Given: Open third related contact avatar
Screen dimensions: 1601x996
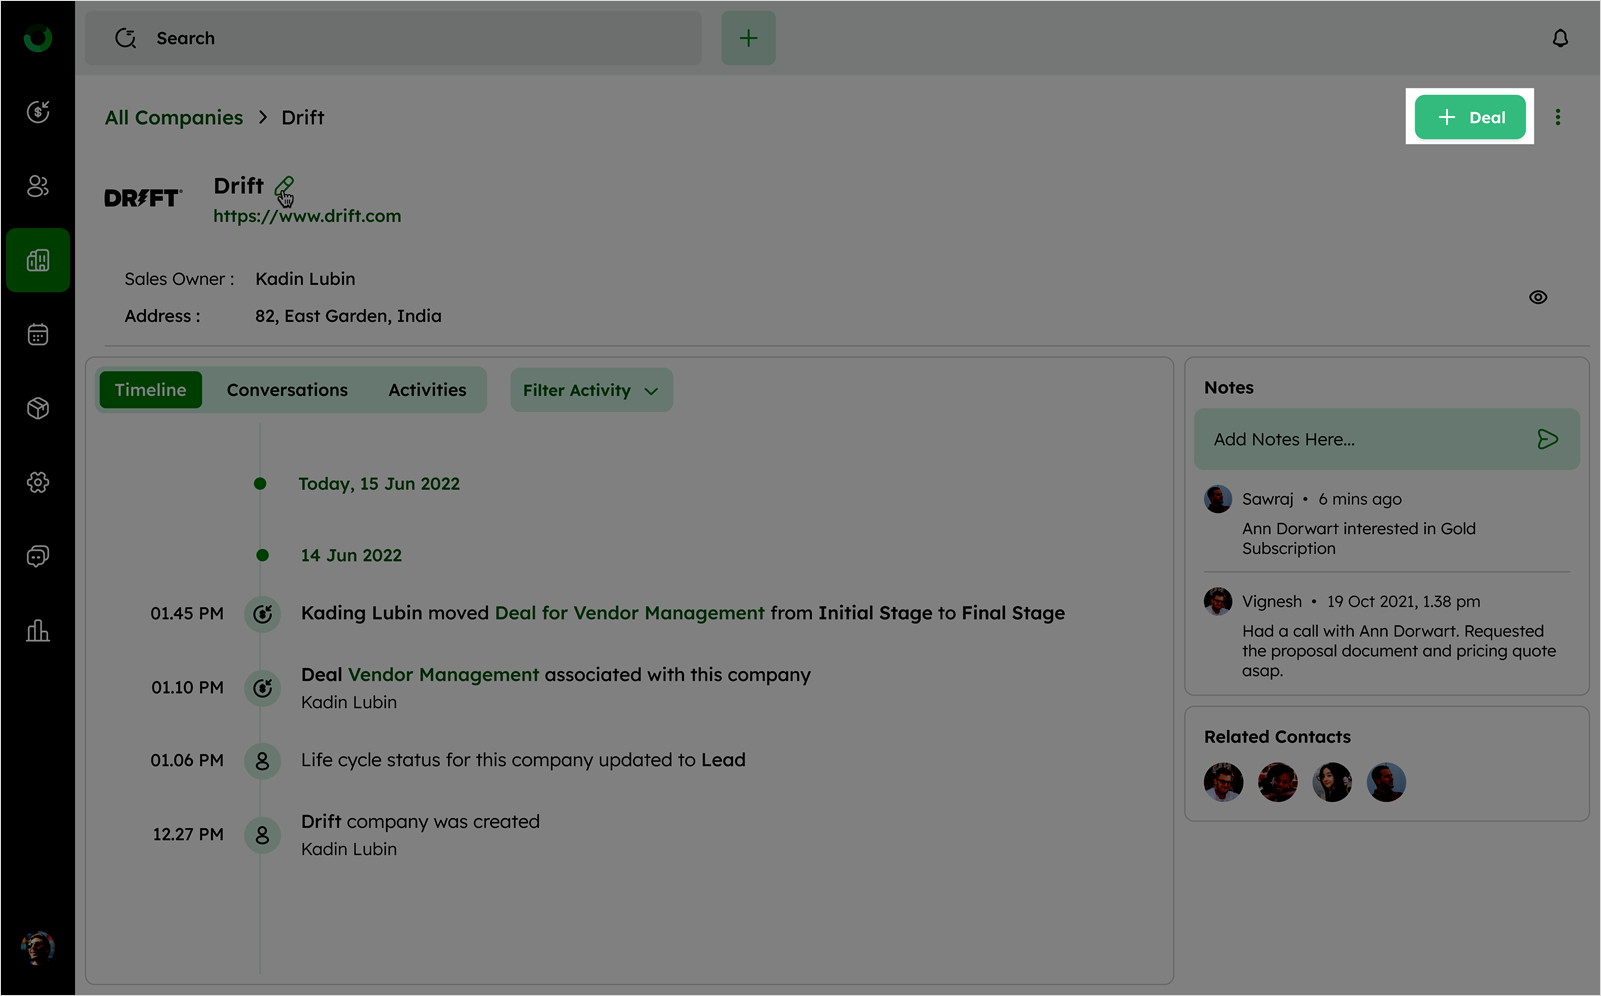Looking at the screenshot, I should click(x=1332, y=782).
